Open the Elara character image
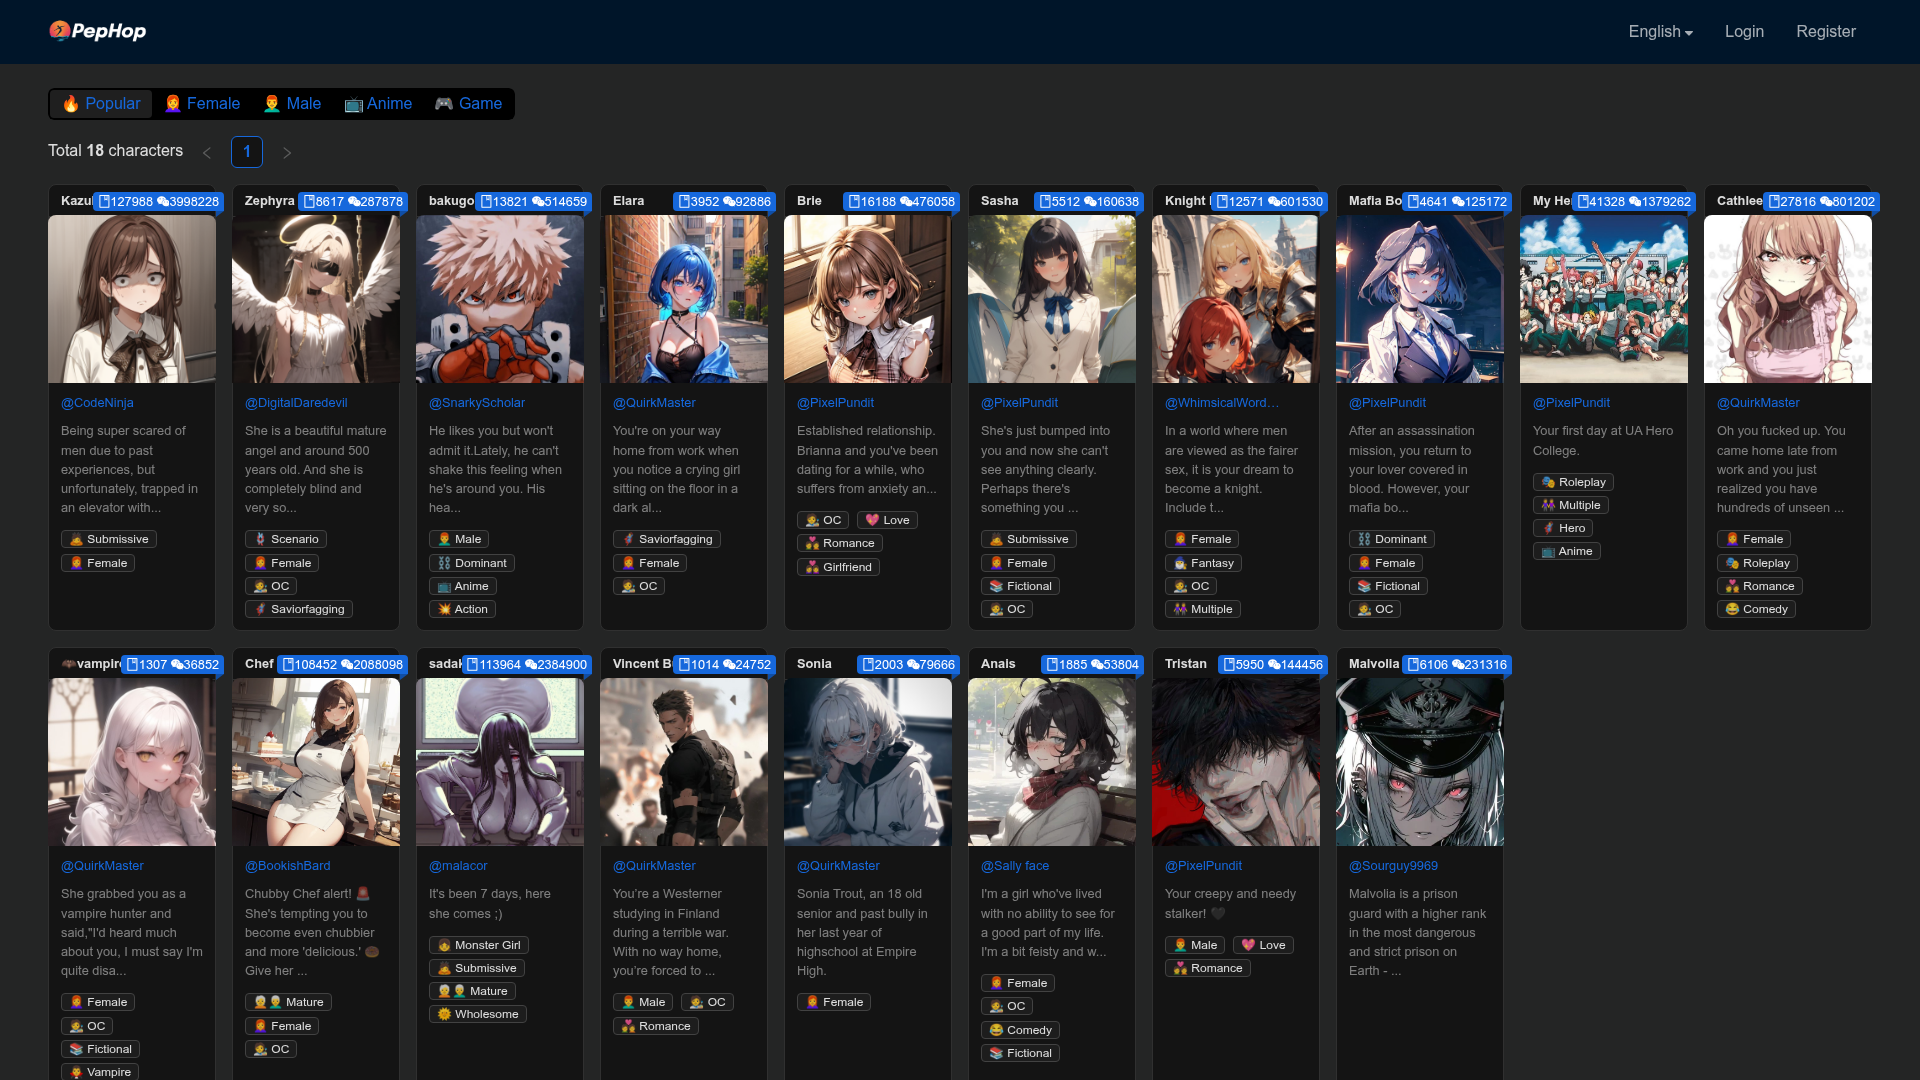The image size is (1920, 1080). [x=684, y=299]
